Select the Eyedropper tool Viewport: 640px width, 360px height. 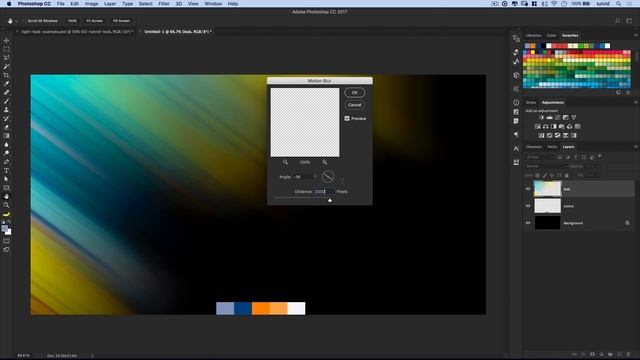pyautogui.click(x=7, y=84)
